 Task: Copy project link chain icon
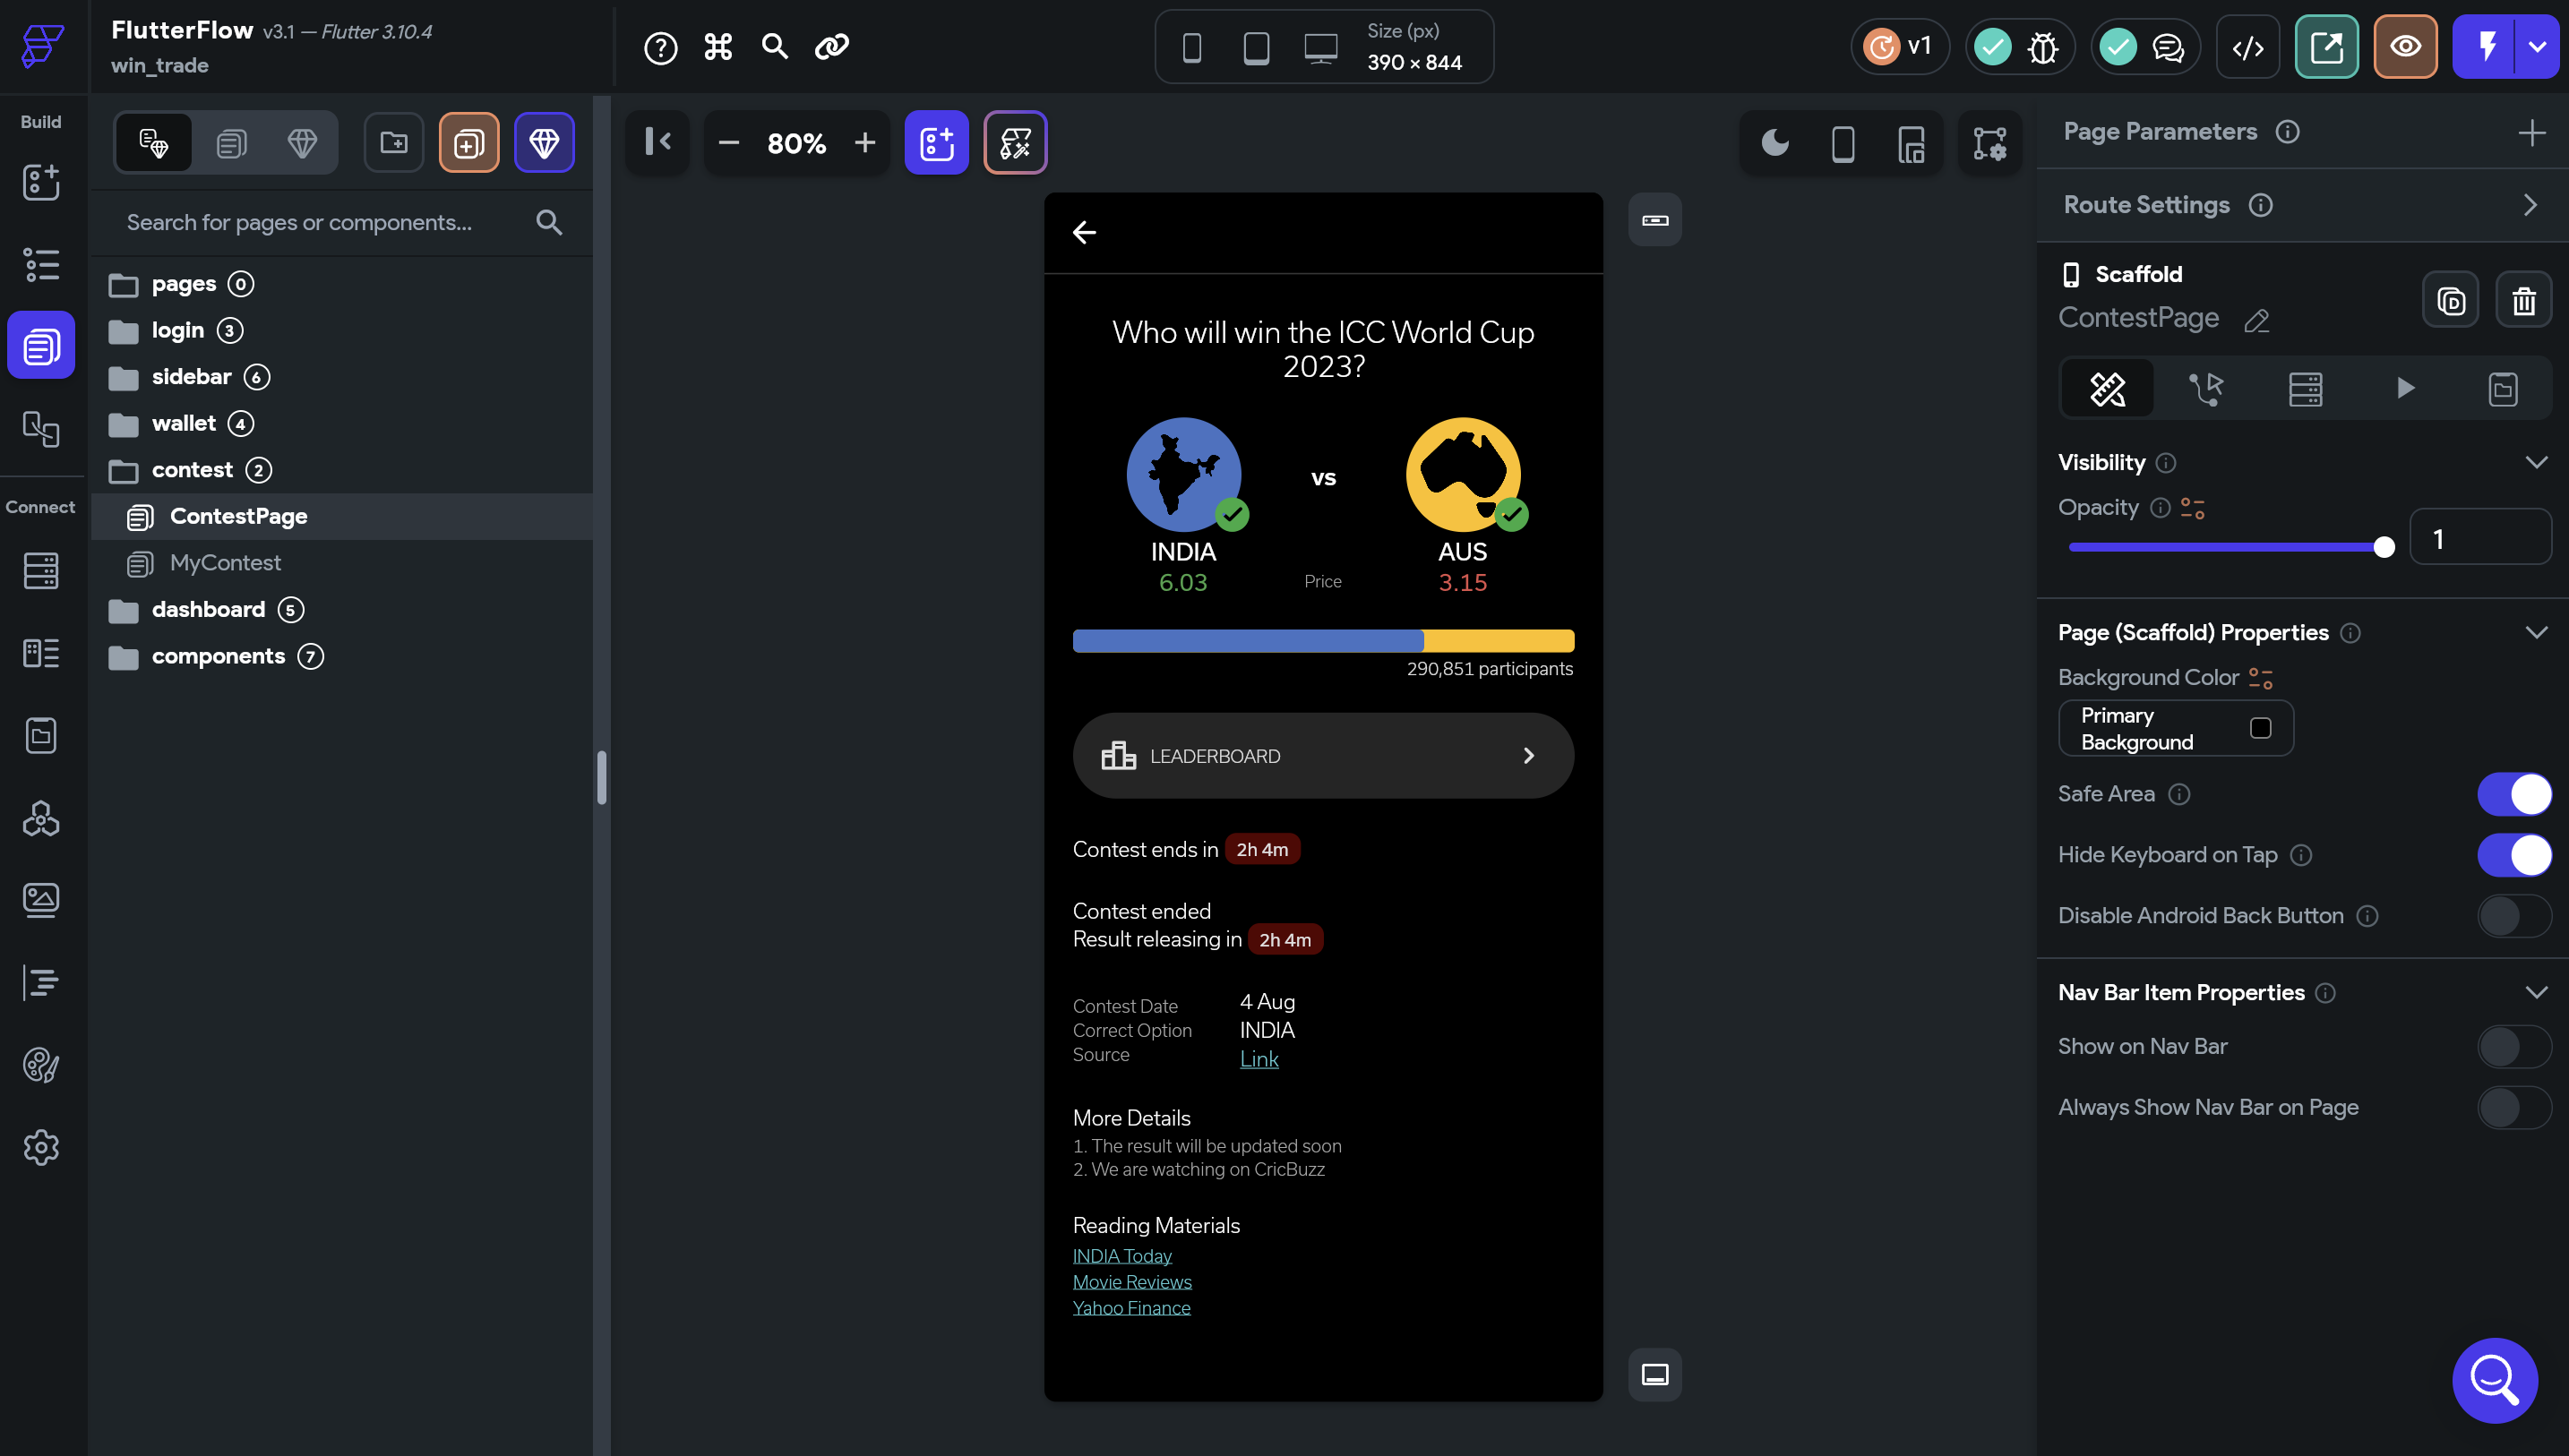[832, 47]
